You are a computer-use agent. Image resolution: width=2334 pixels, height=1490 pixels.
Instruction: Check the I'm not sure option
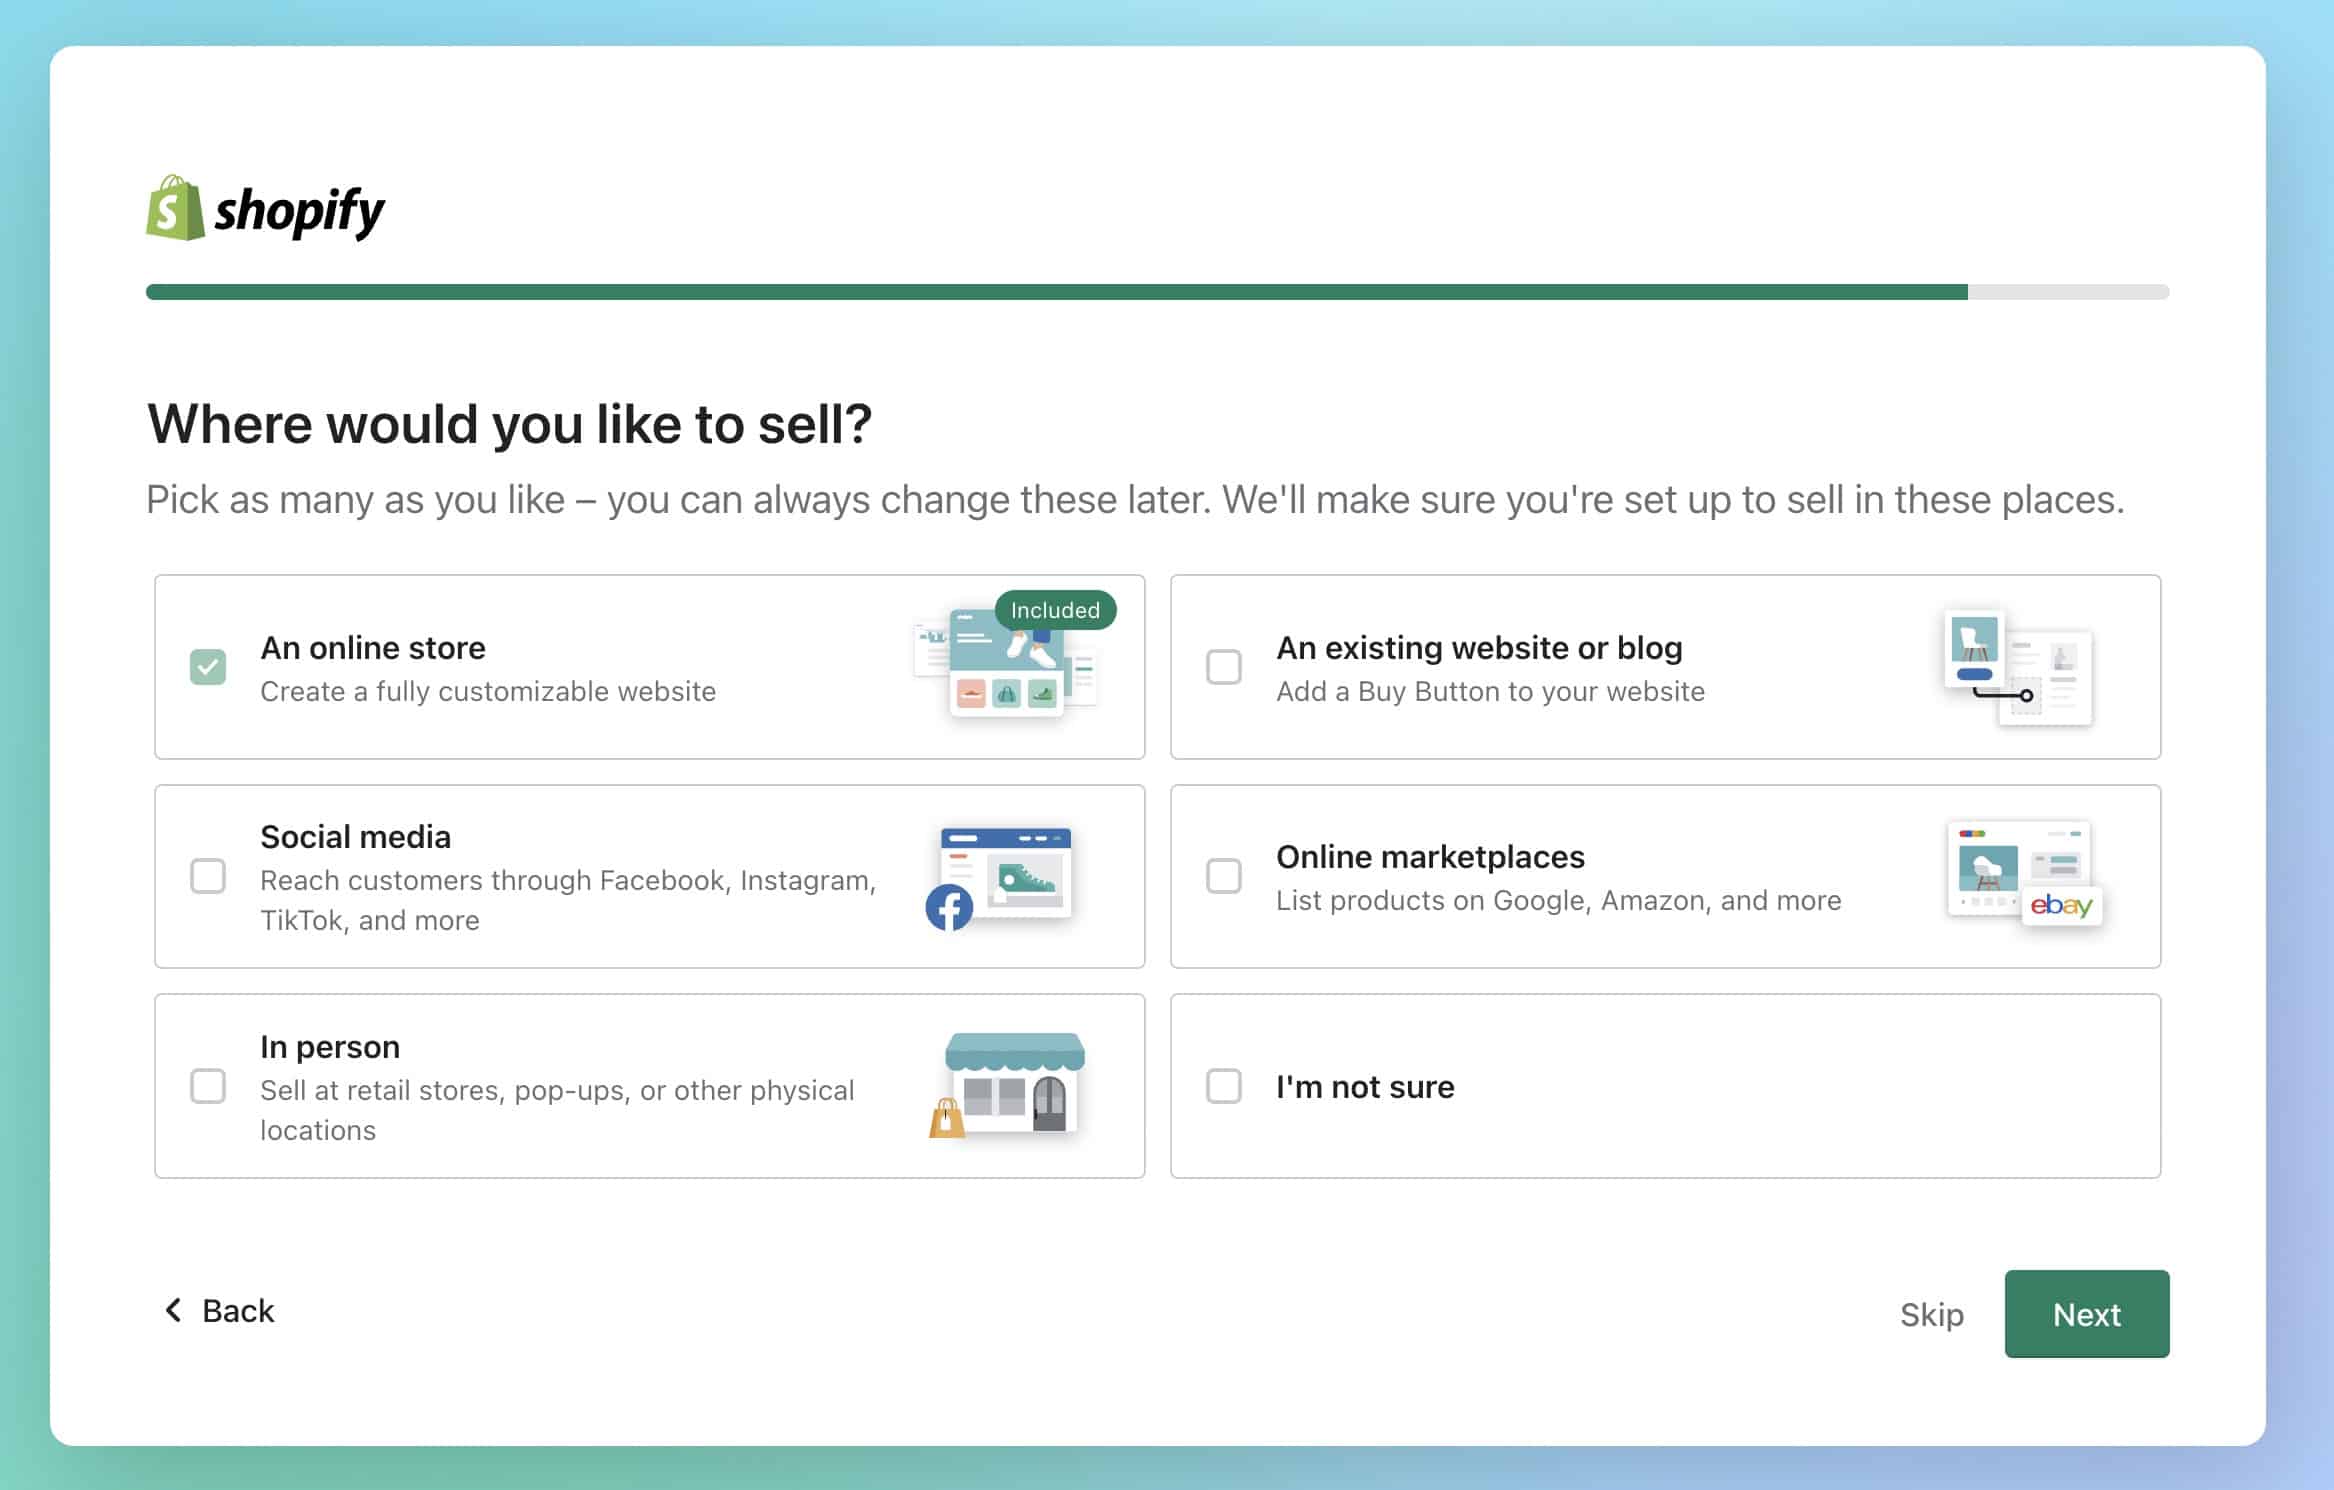point(1223,1086)
